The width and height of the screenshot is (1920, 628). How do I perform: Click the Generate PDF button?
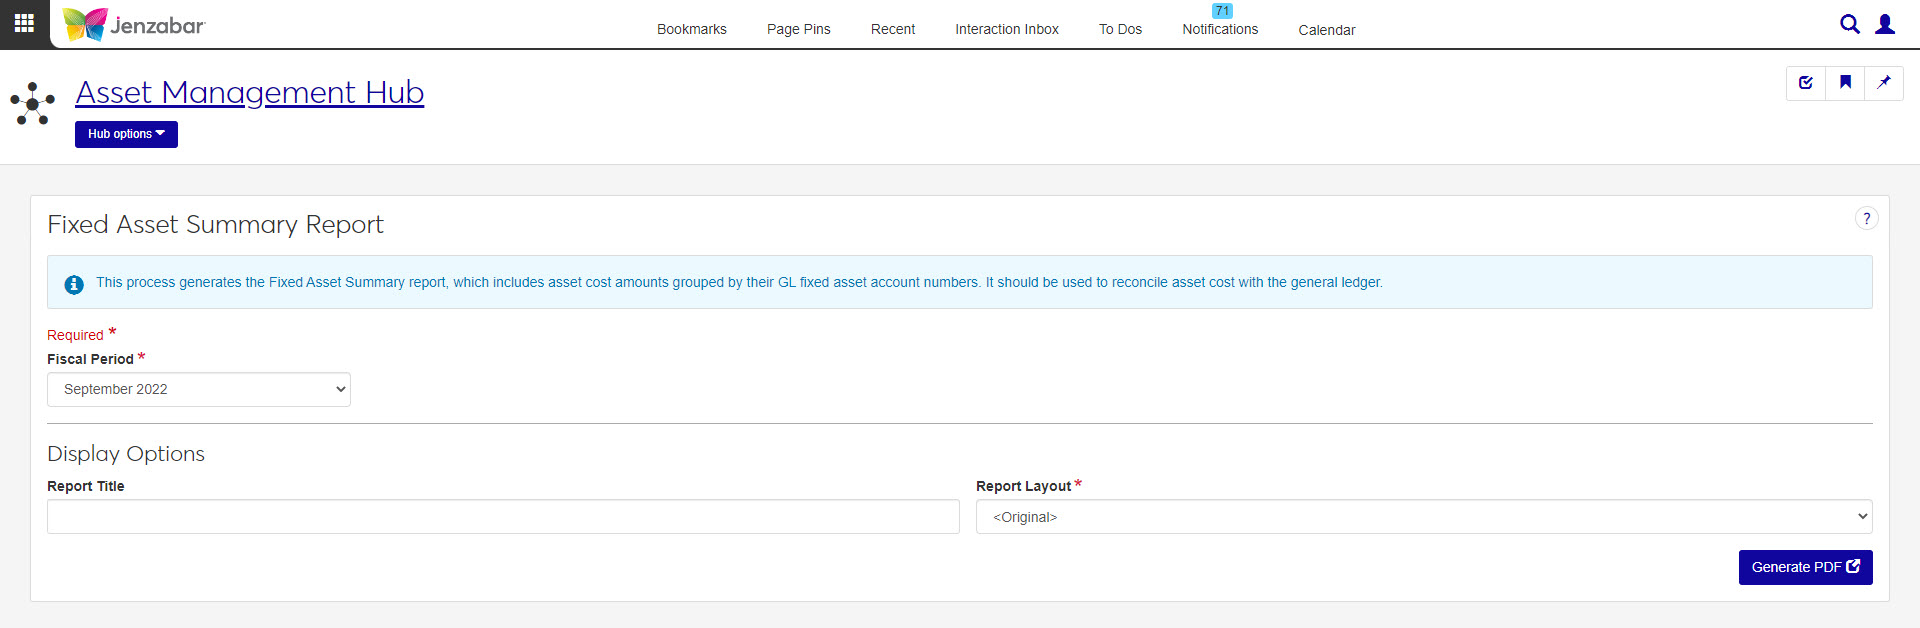[1805, 567]
